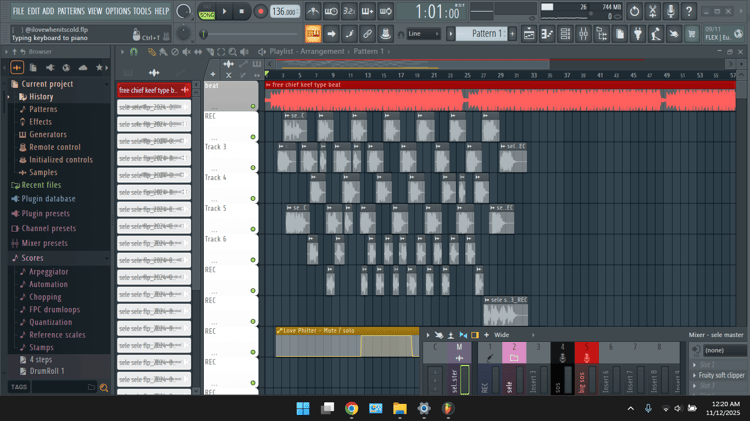The height and width of the screenshot is (421, 750).
Task: Open the FILE menu
Action: (18, 11)
